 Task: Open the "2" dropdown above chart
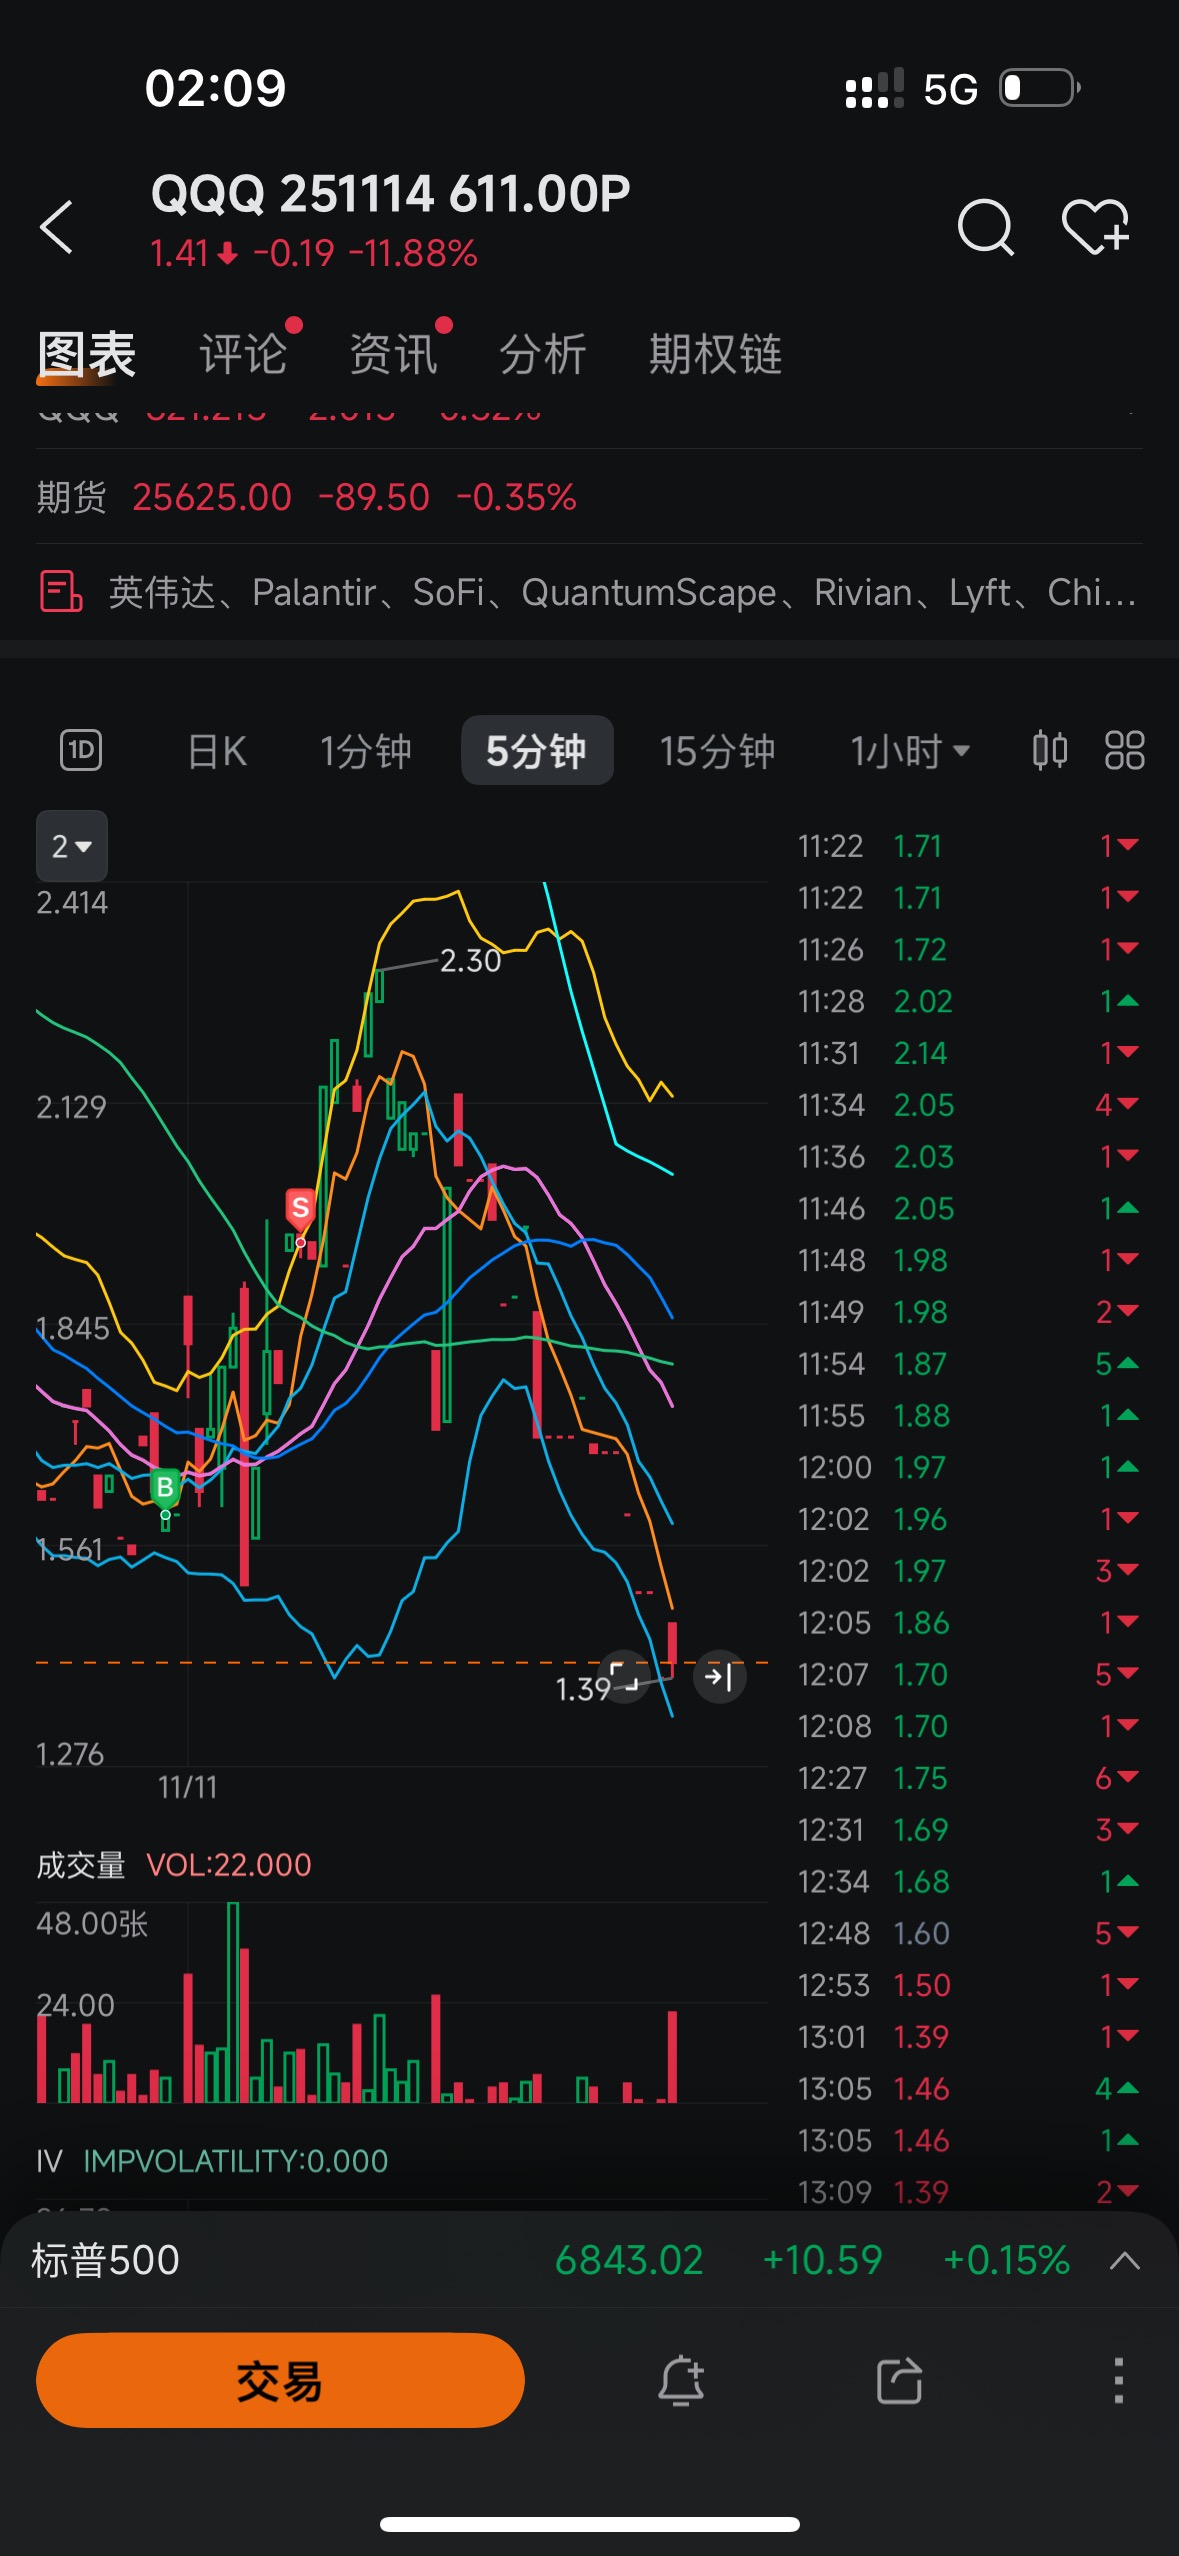[x=71, y=846]
